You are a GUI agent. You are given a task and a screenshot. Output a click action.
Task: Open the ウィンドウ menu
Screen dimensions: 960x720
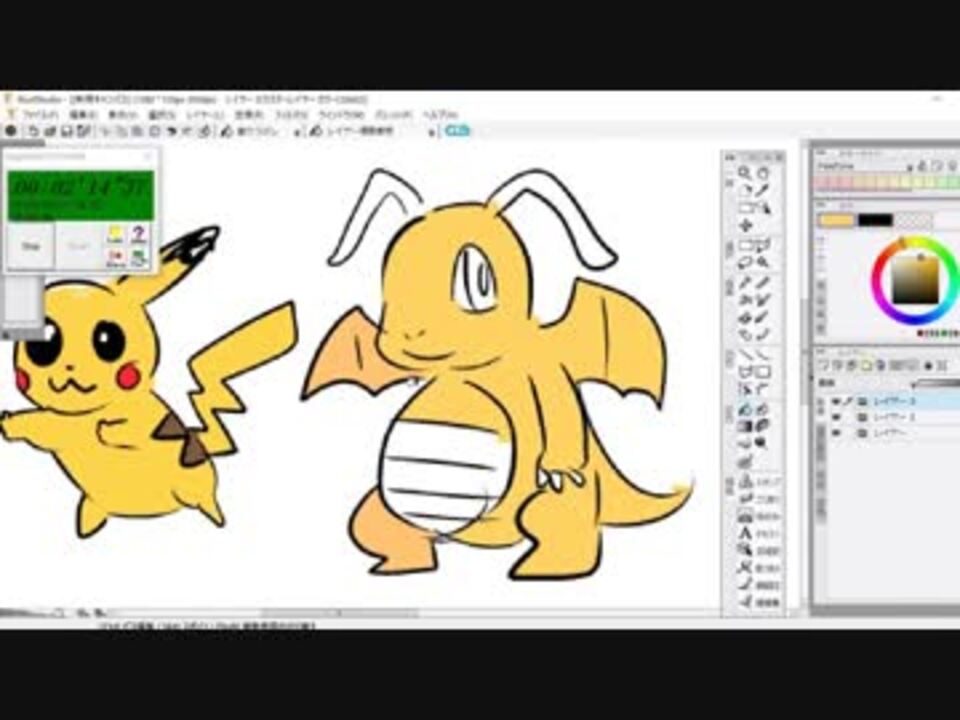coord(341,115)
